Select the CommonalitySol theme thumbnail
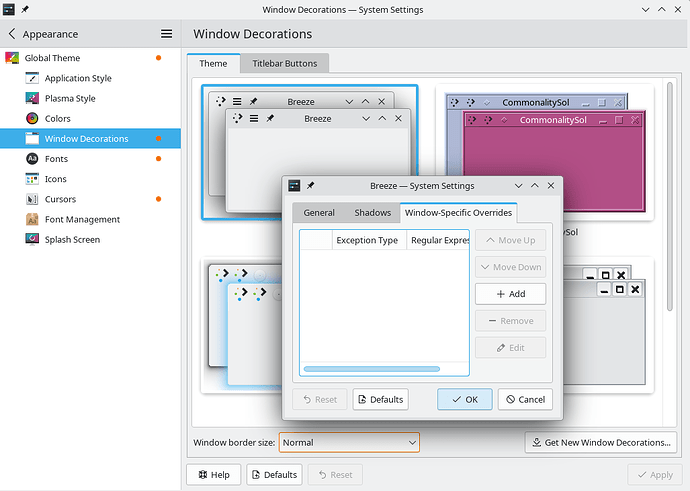 pos(545,152)
